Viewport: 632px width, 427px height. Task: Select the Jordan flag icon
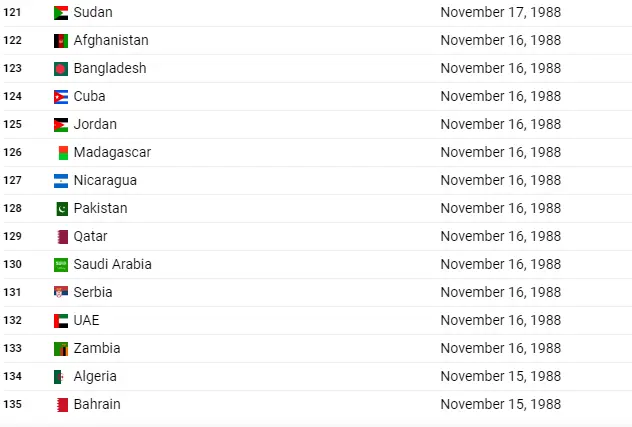(61, 125)
